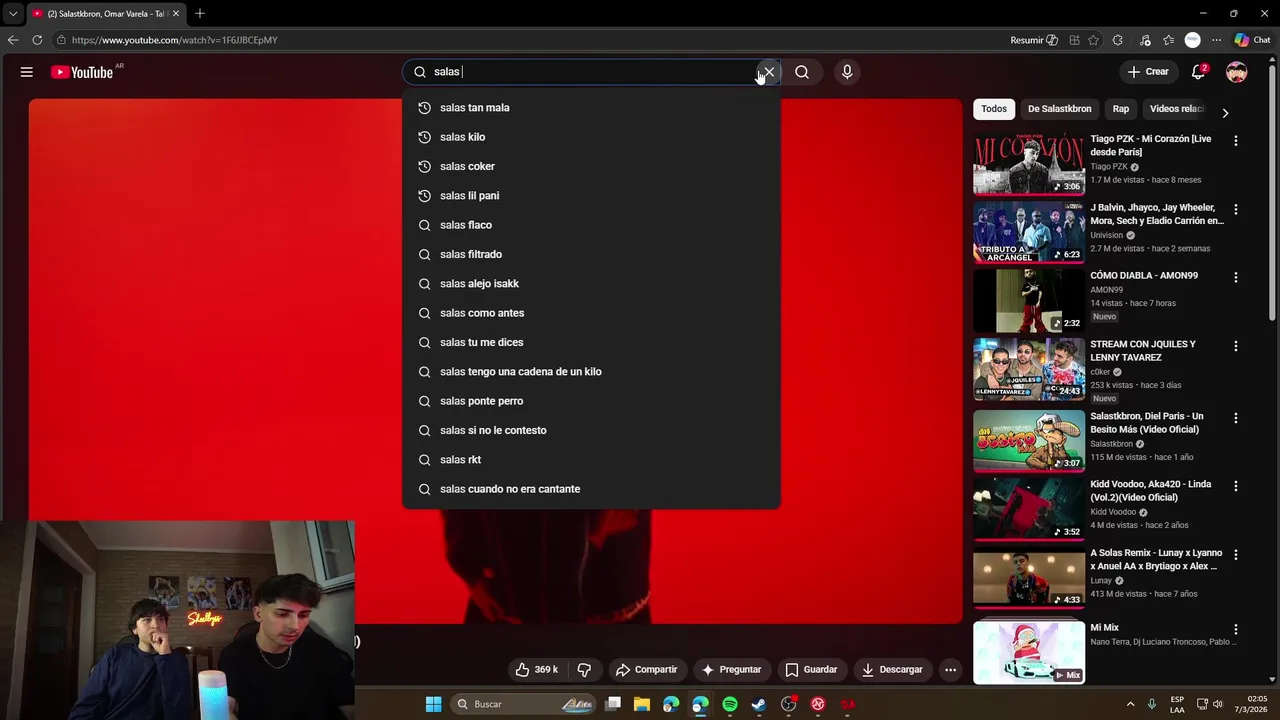1280x720 pixels.
Task: Open more actions three-dot button below video
Action: pyautogui.click(x=951, y=670)
